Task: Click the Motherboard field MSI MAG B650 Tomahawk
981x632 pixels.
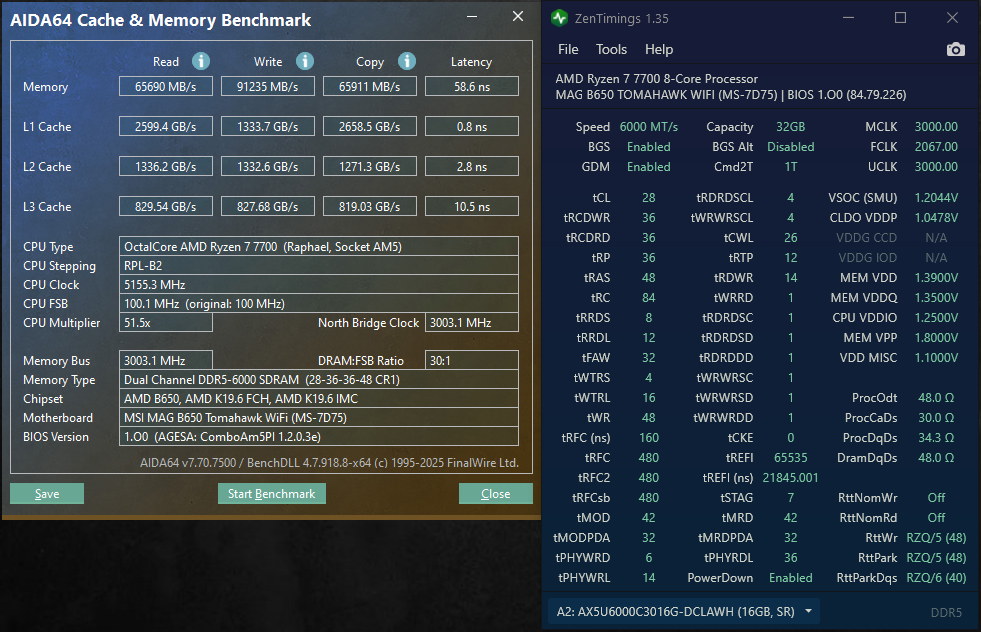Action: [318, 417]
